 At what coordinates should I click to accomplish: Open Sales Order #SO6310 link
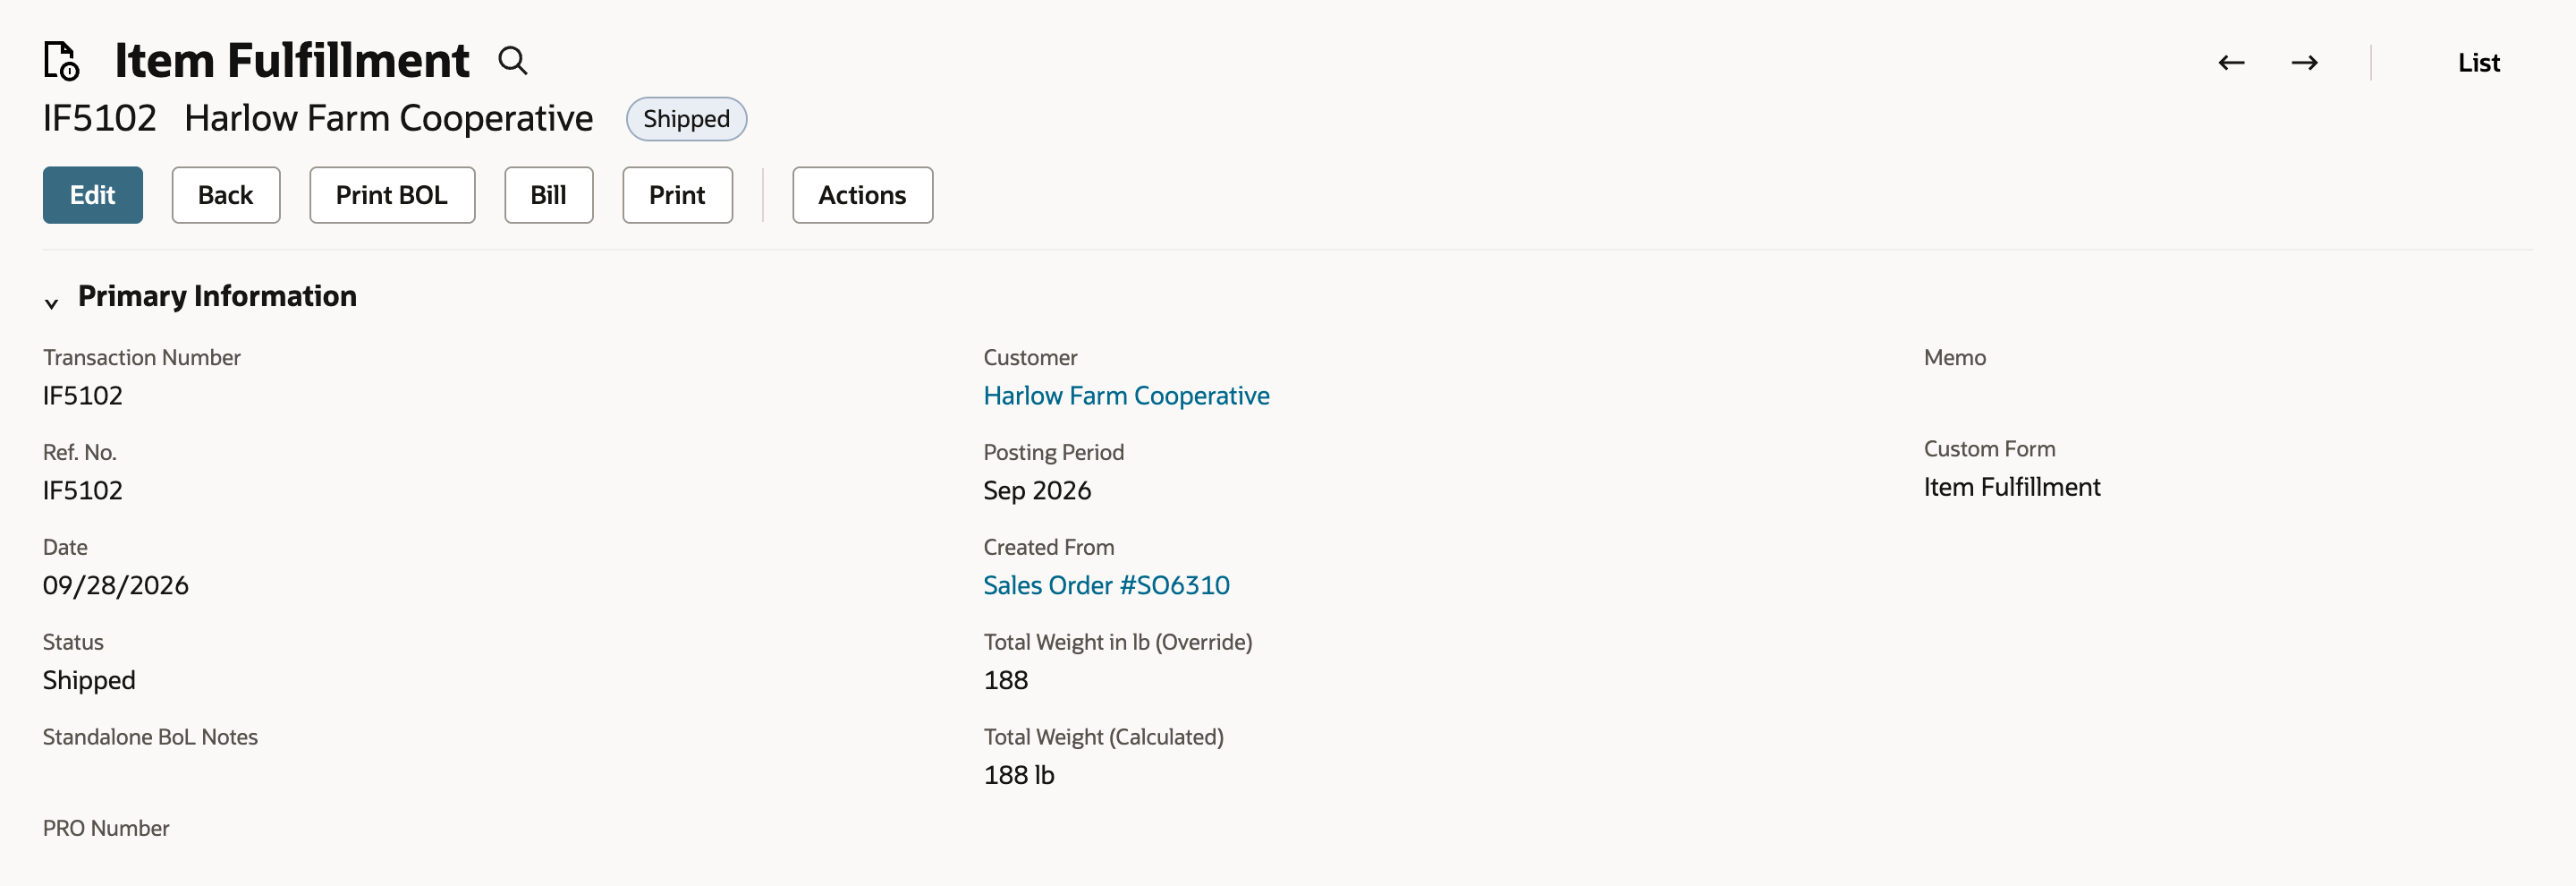(1106, 585)
